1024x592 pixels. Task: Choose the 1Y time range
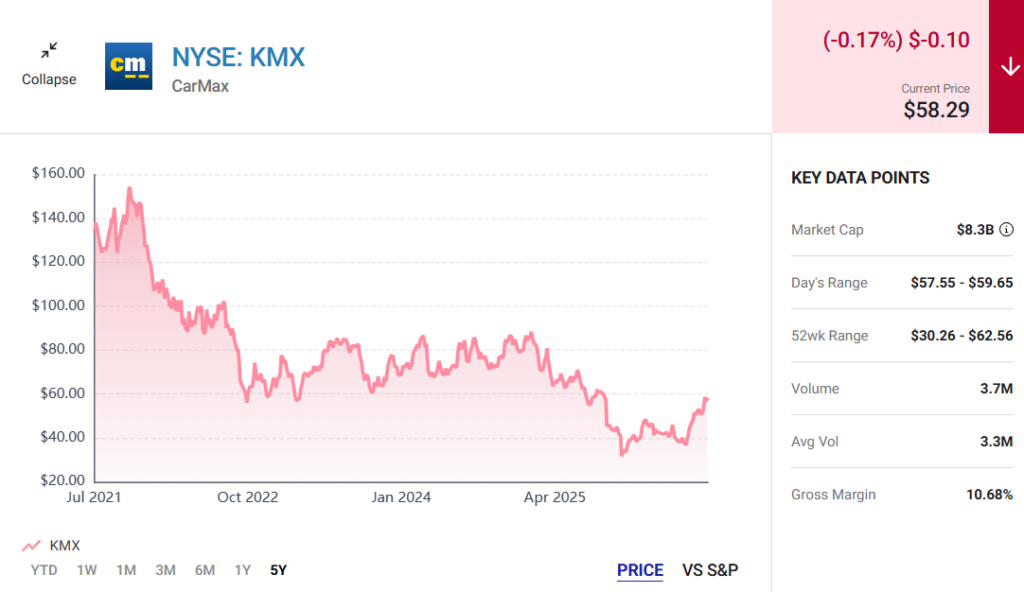coord(243,570)
